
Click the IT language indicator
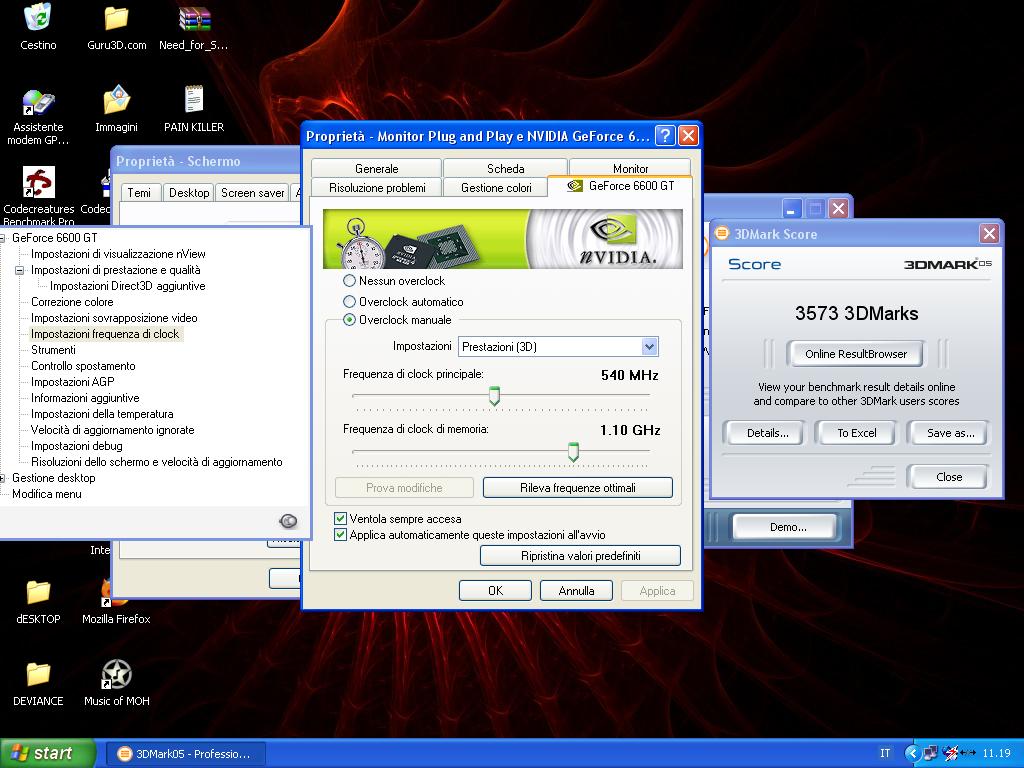[x=885, y=753]
